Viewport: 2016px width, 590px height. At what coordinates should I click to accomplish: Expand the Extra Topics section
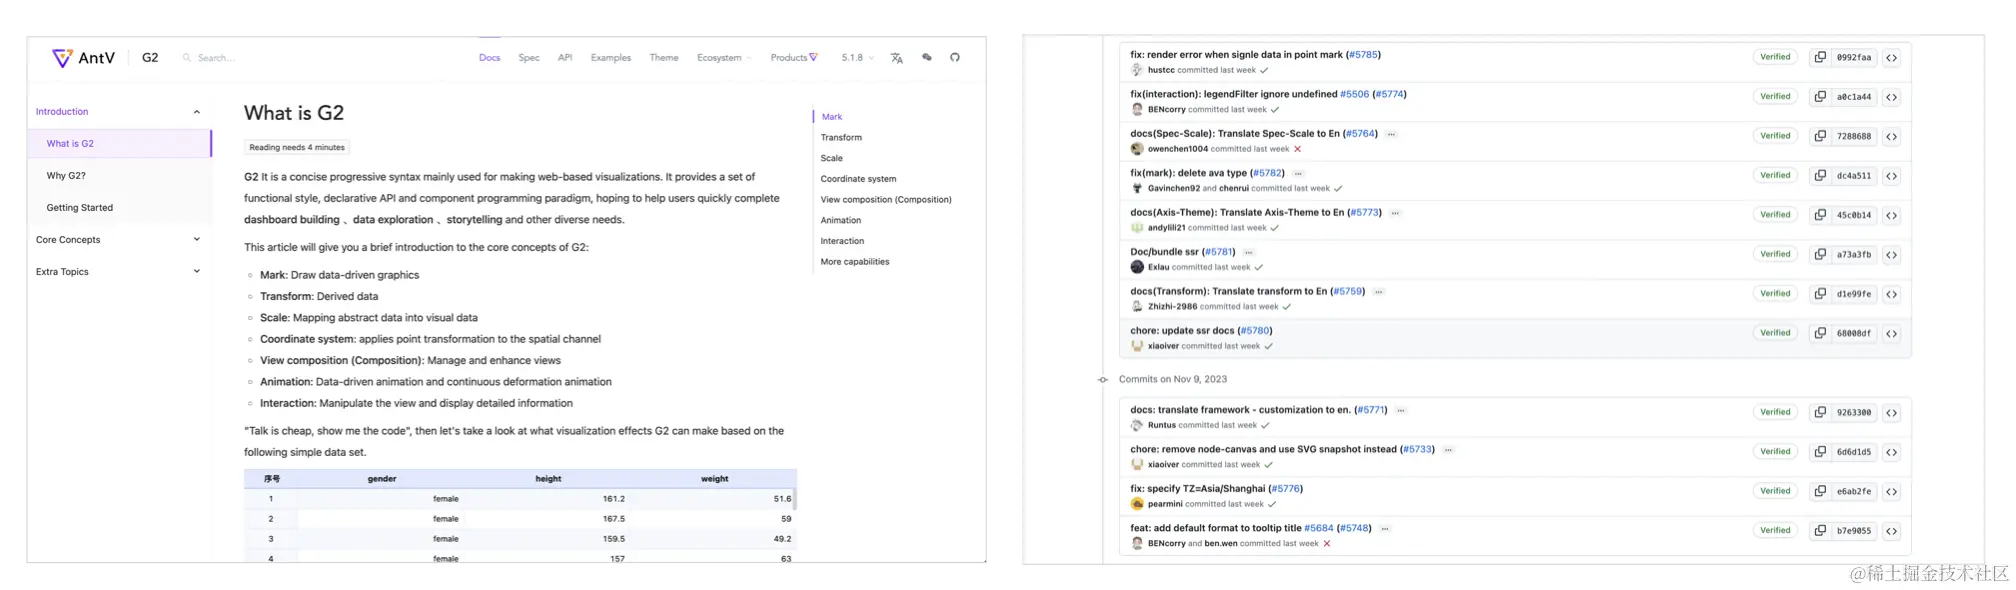click(197, 272)
